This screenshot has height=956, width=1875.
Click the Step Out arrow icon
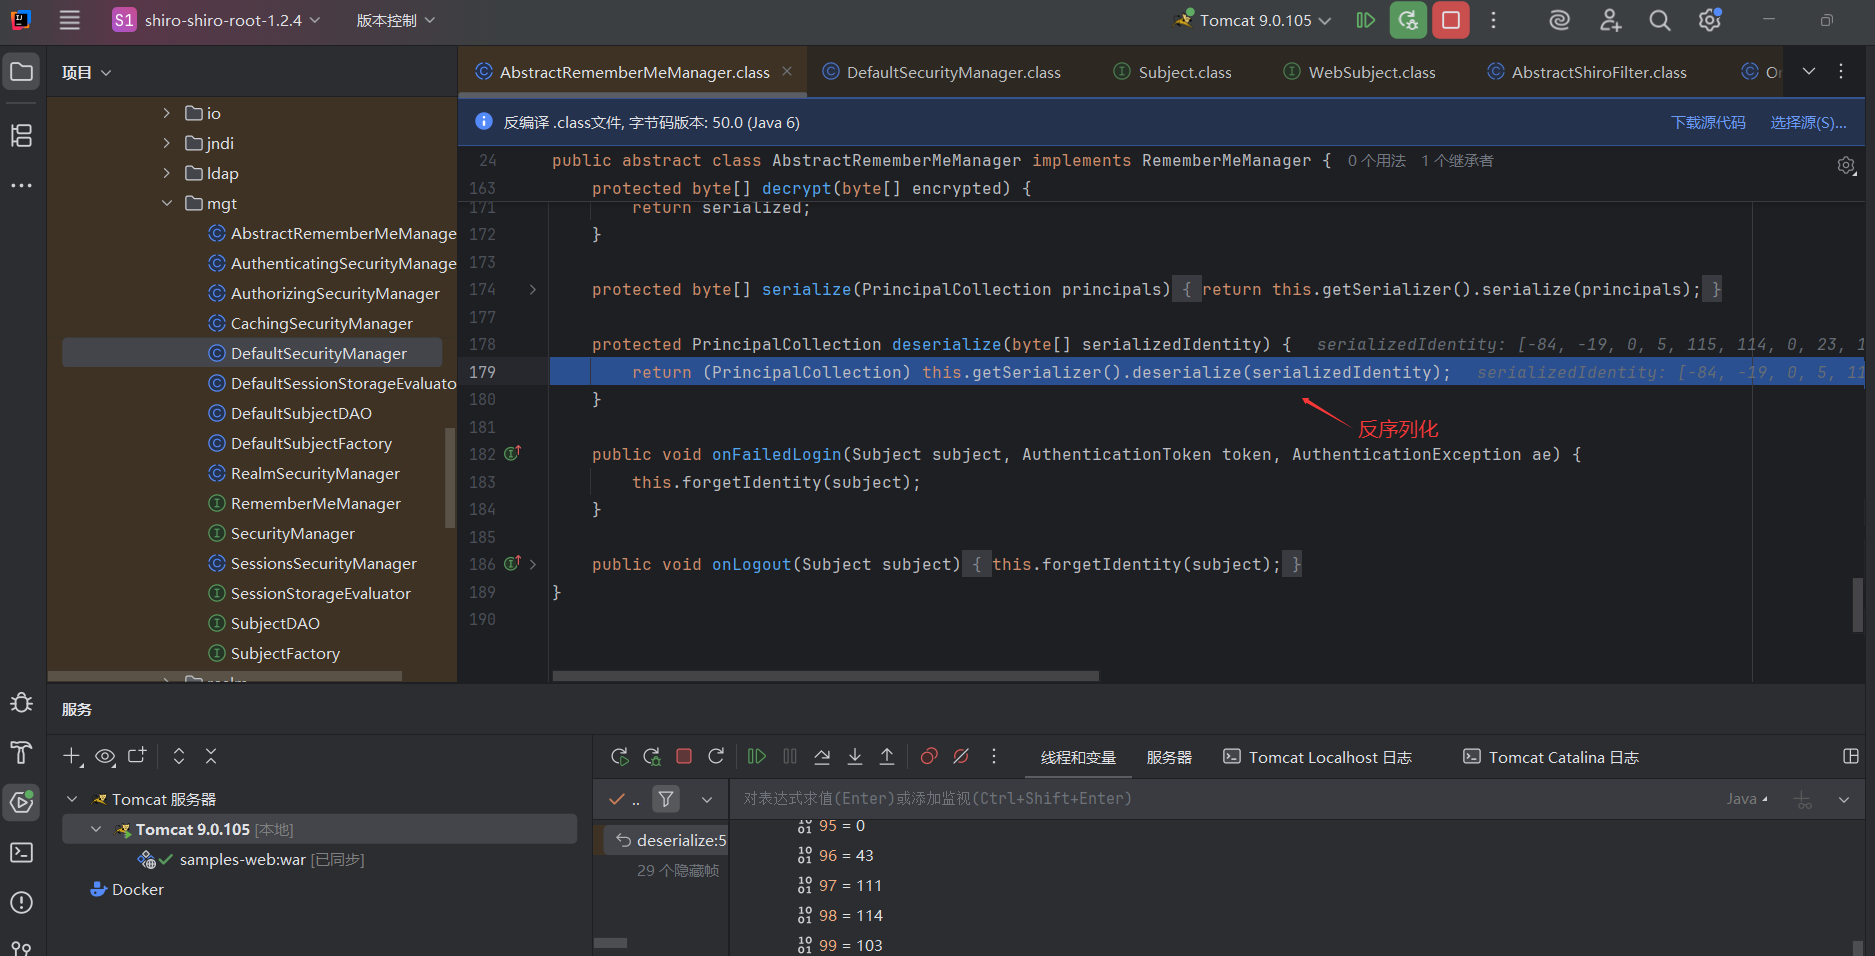tap(887, 757)
